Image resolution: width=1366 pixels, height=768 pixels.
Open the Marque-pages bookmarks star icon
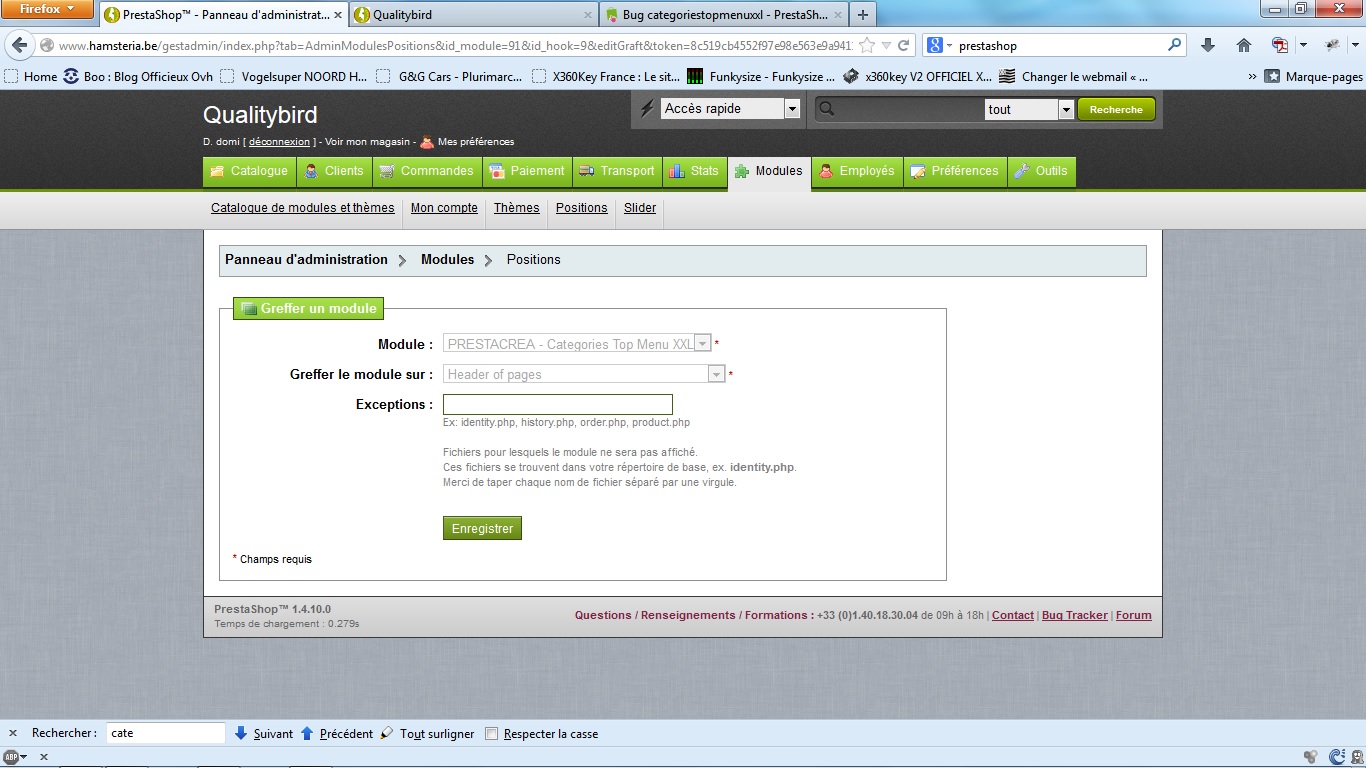(1272, 76)
